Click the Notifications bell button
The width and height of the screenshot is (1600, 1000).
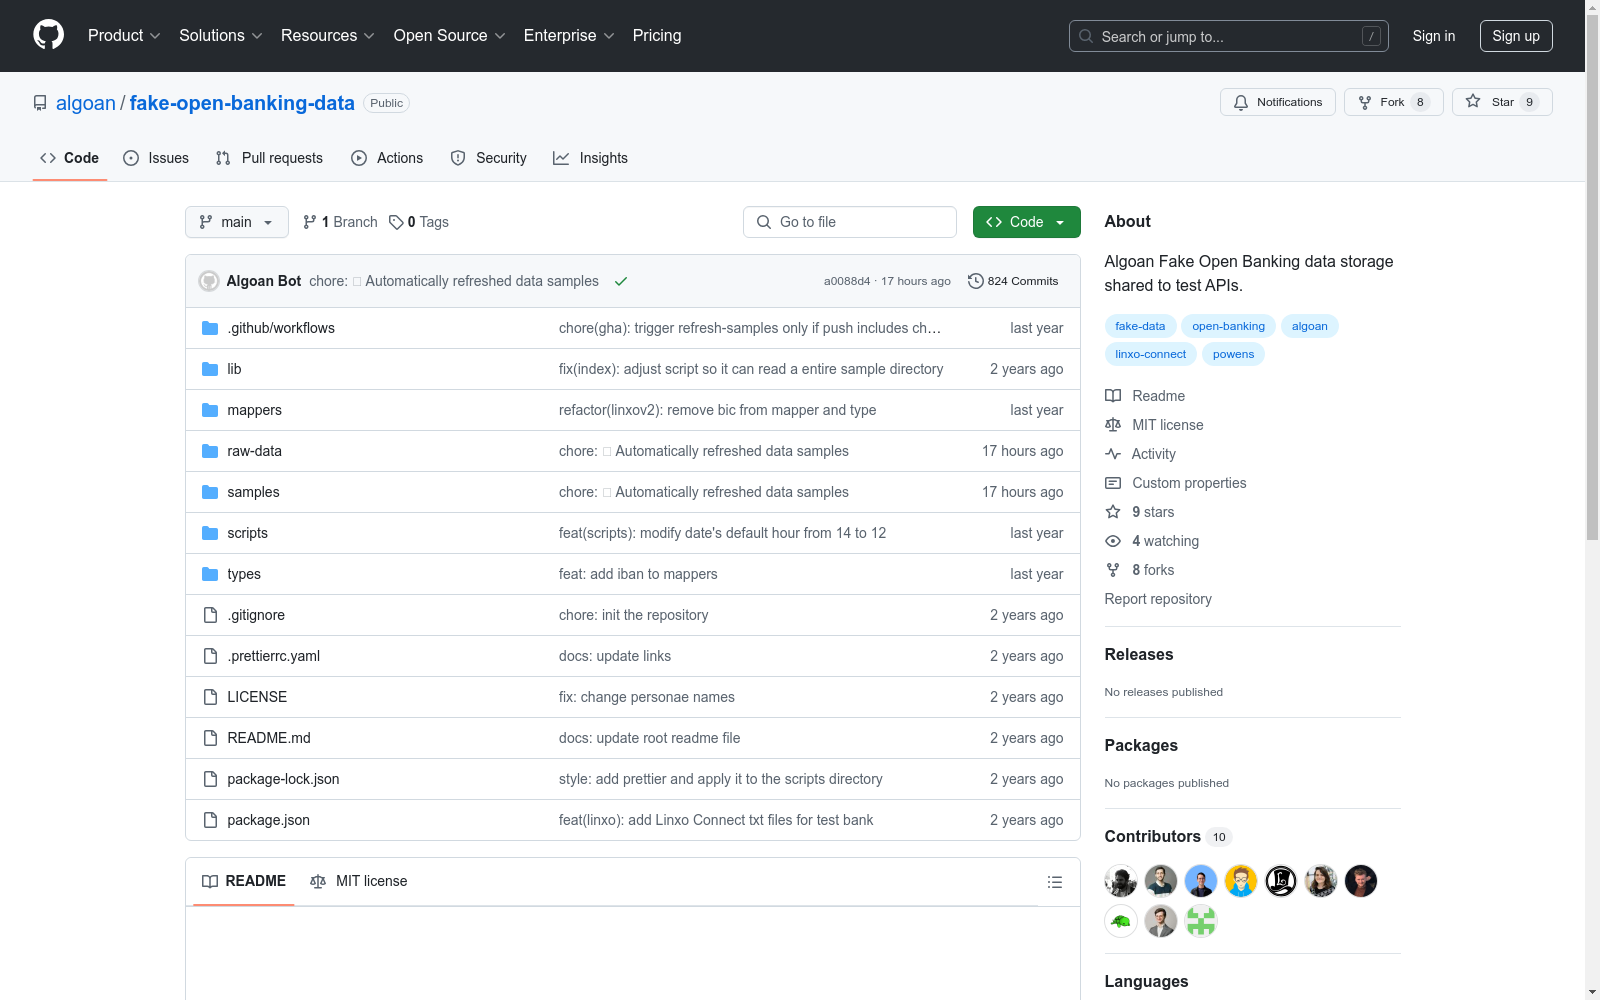point(1277,102)
